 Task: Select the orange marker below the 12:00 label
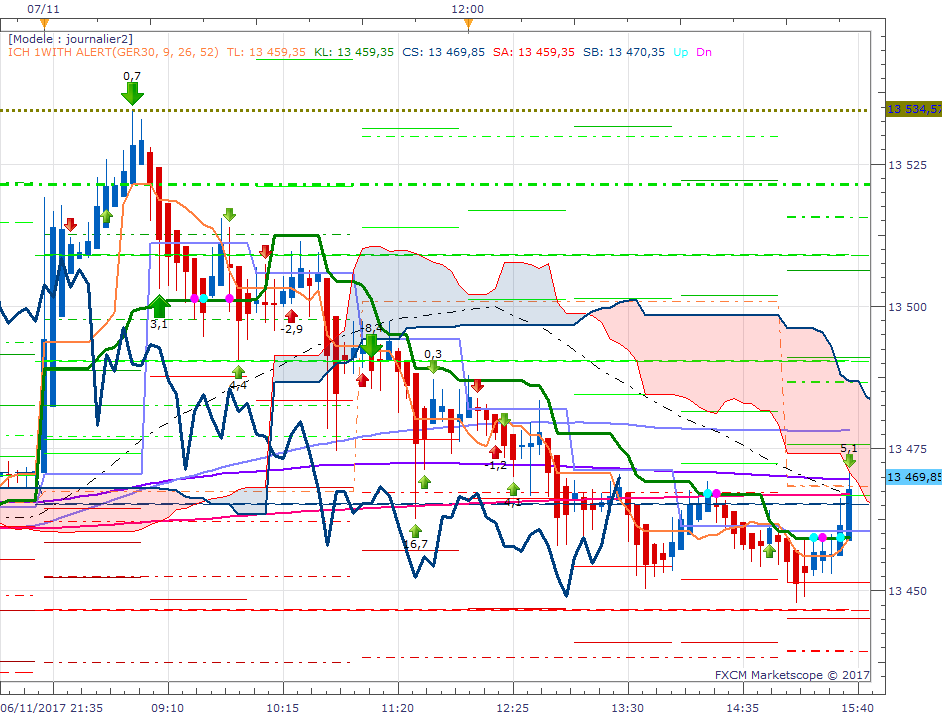[468, 24]
